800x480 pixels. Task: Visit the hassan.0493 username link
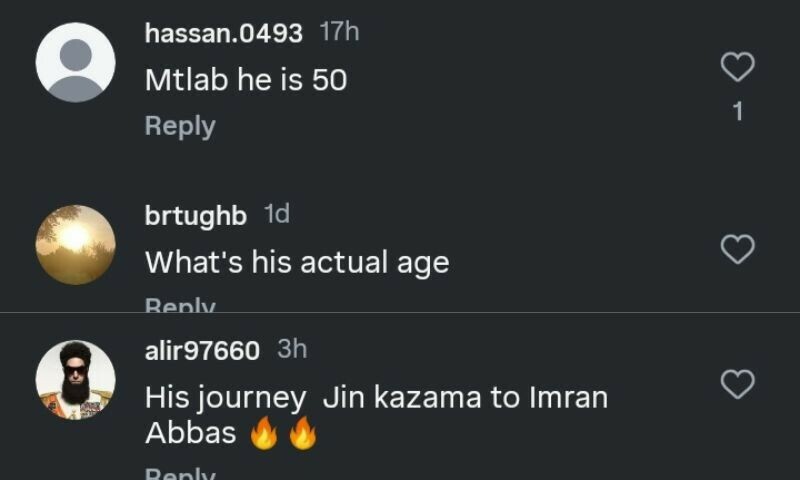click(x=223, y=33)
